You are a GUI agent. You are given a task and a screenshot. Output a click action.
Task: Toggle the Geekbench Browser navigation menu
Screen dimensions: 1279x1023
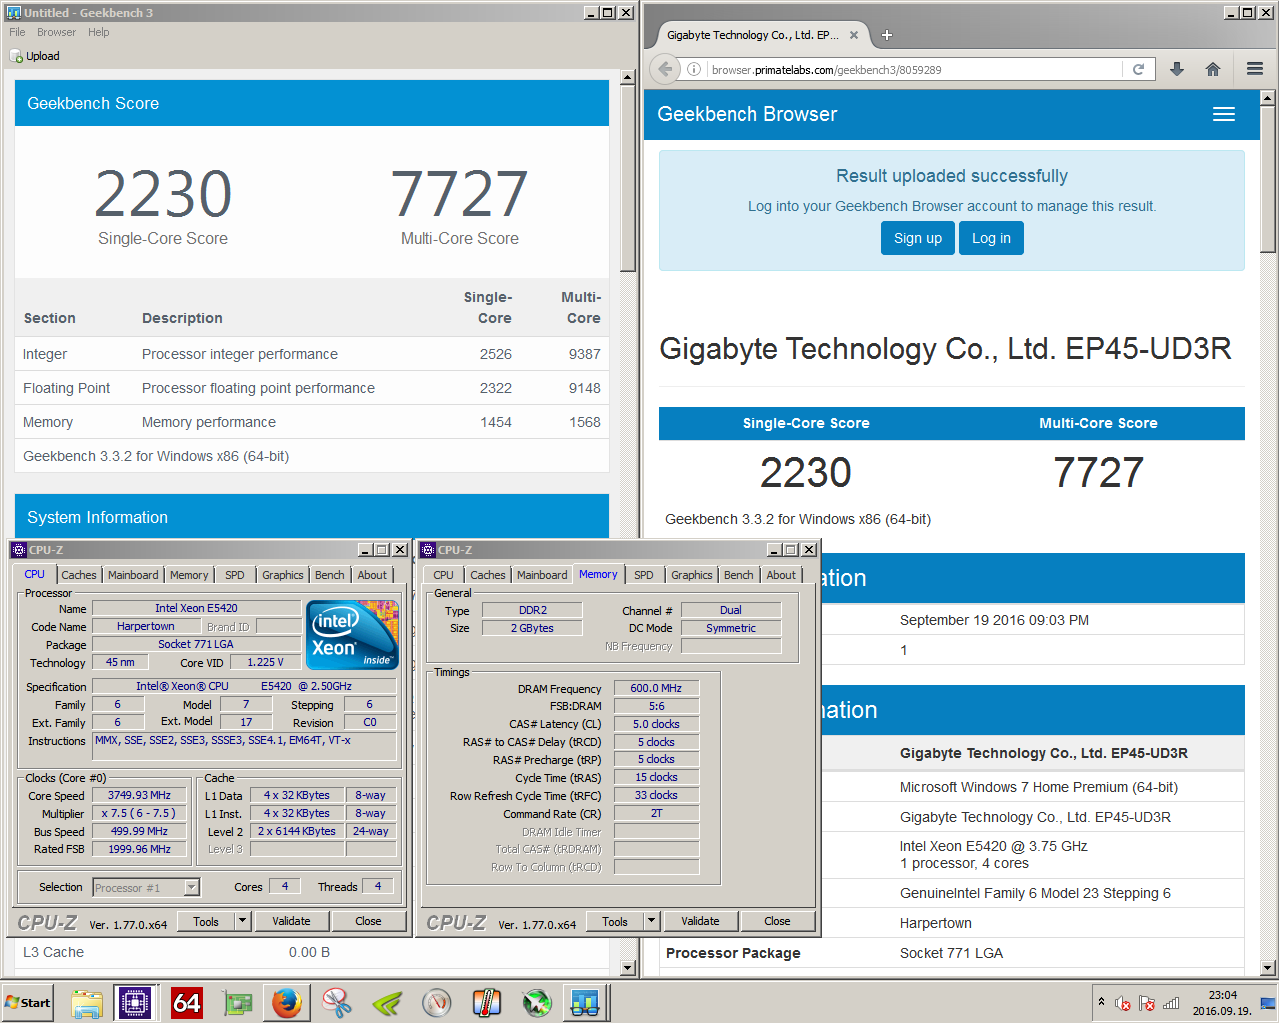click(1224, 114)
